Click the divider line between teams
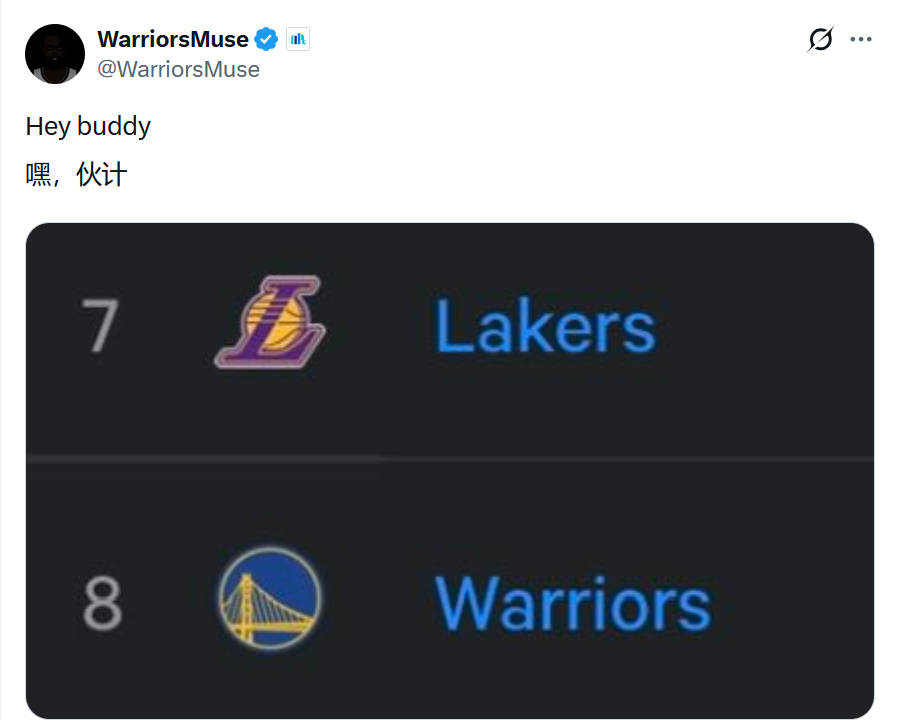The width and height of the screenshot is (899, 720). 450,459
